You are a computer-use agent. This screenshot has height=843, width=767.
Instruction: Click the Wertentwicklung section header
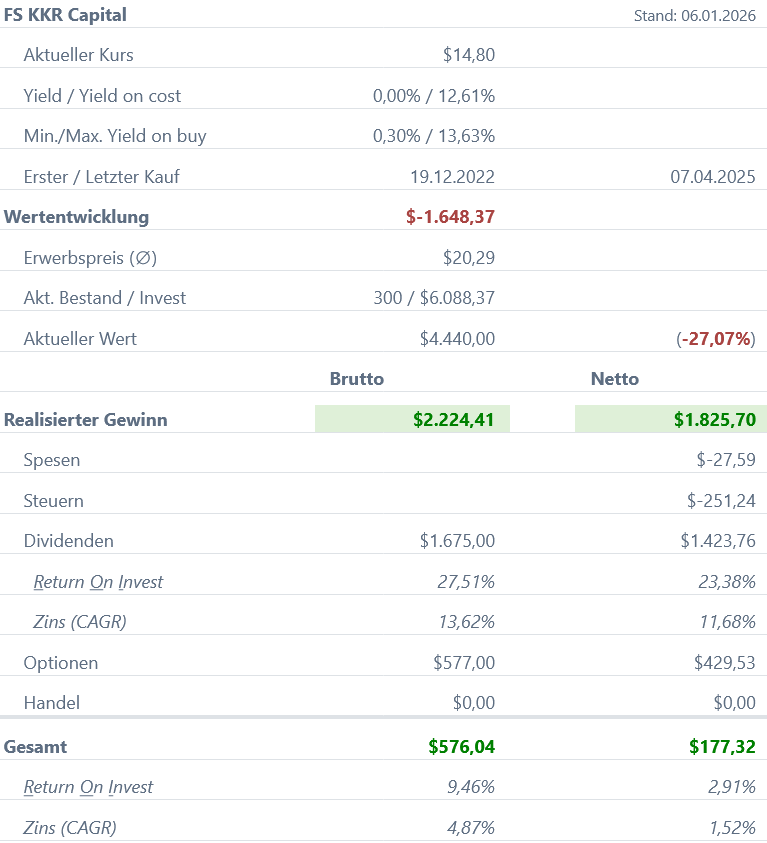(x=76, y=217)
